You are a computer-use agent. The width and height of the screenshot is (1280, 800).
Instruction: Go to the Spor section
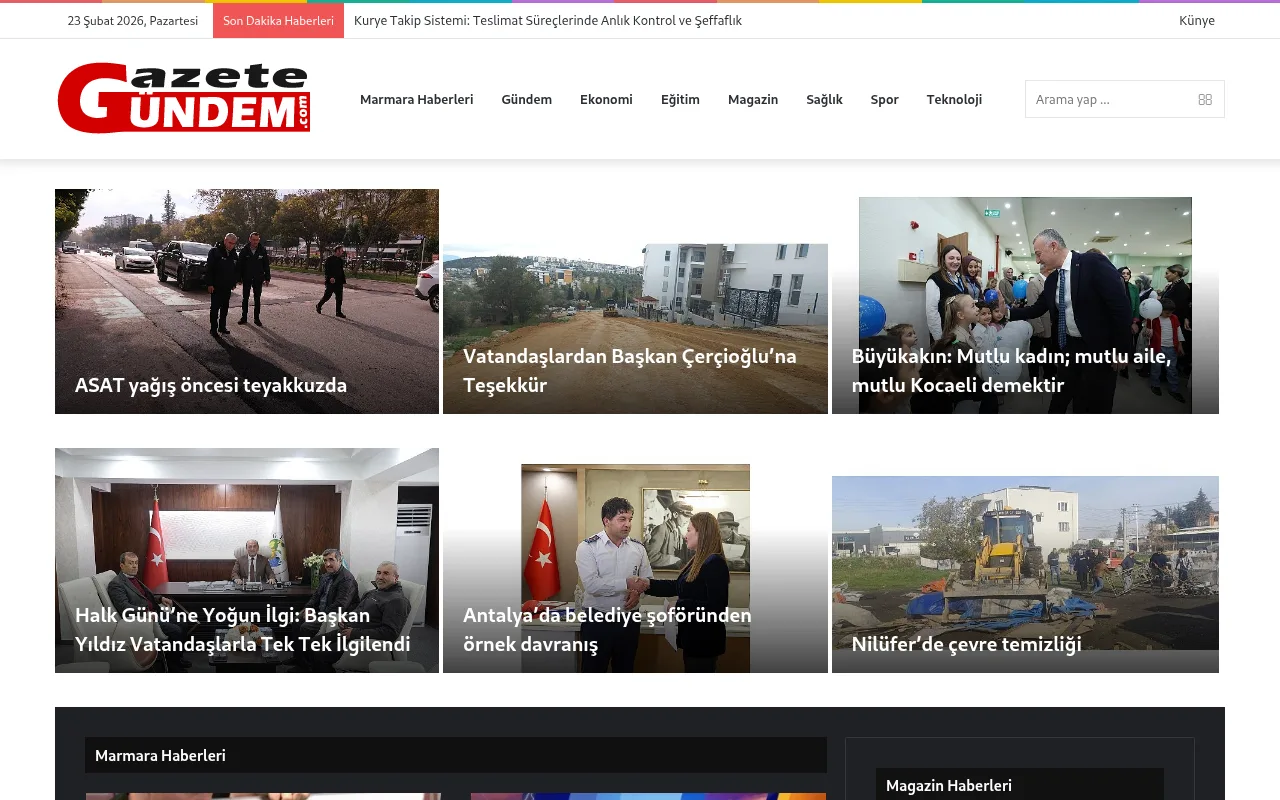tap(884, 99)
